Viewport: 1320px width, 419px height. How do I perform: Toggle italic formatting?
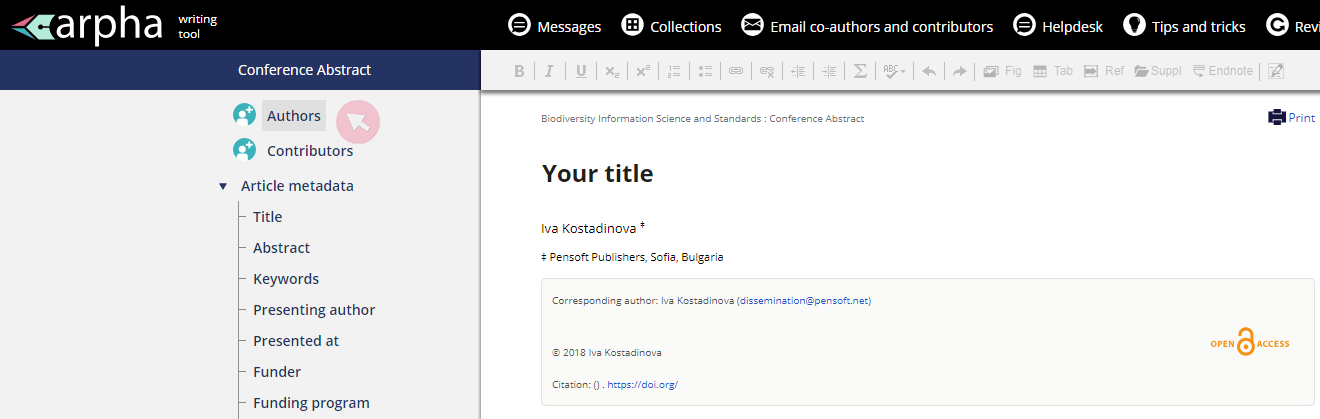coord(549,71)
